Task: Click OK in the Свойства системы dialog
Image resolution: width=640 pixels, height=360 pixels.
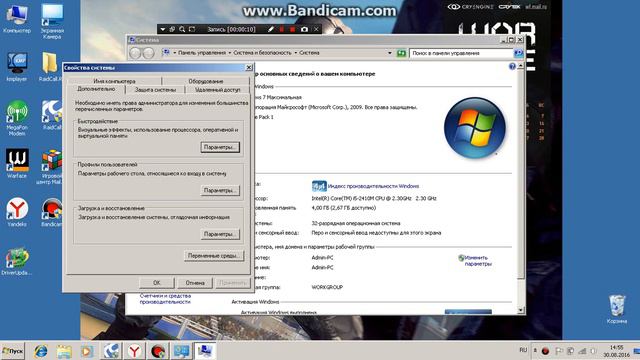Action: tap(157, 283)
